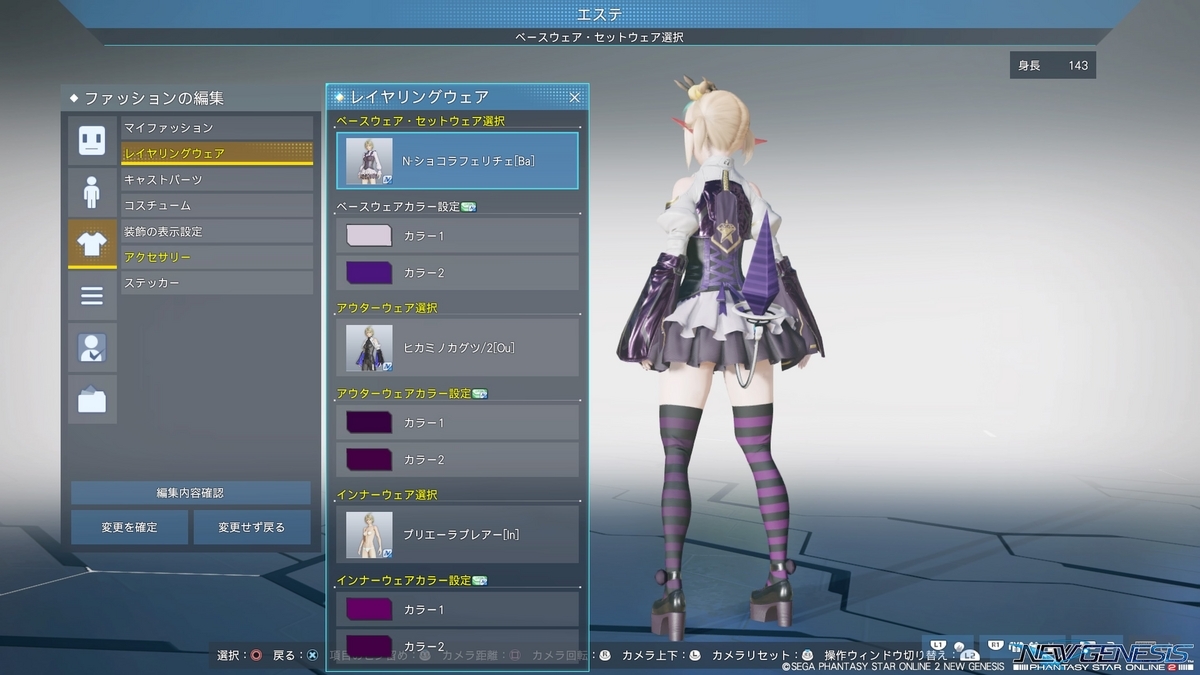Click the ファッションの編集 panel title
This screenshot has height=675, width=1200.
[x=154, y=98]
